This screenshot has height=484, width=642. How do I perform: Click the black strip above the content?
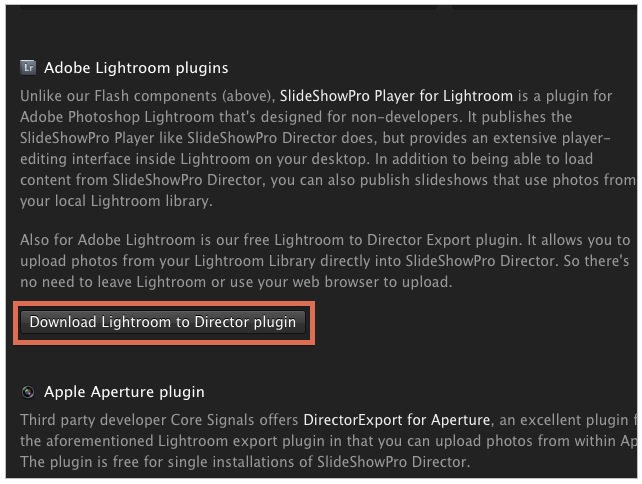(320, 3)
